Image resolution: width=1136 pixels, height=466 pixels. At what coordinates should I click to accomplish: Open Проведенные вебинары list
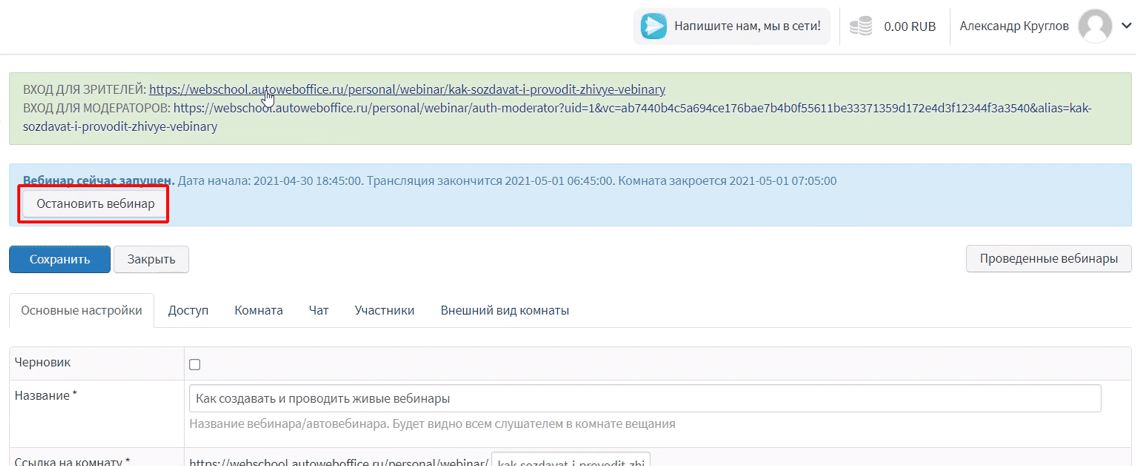click(1048, 259)
